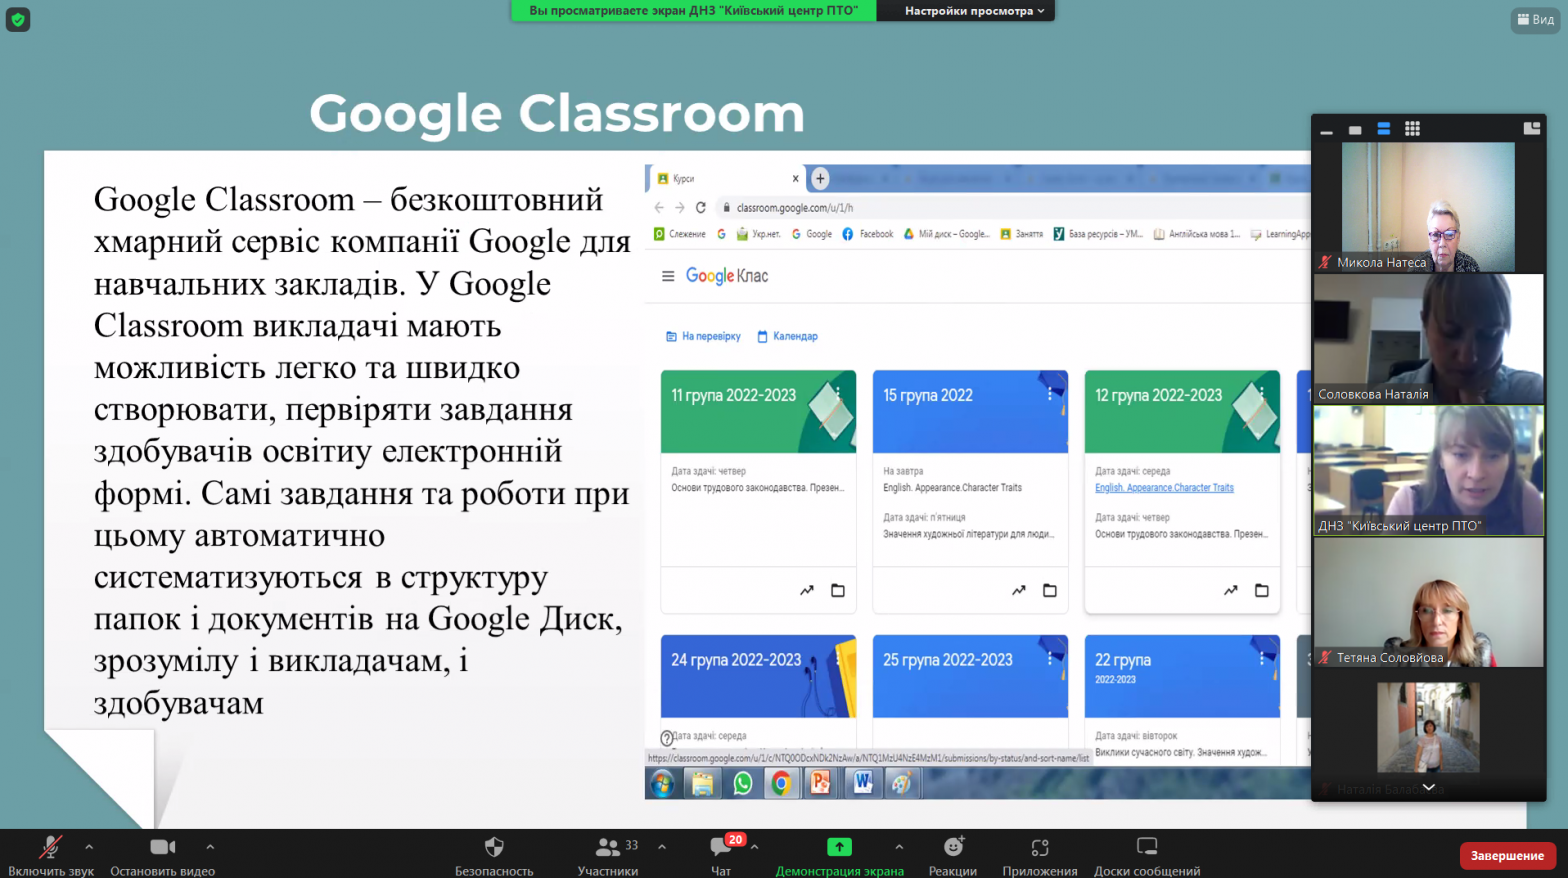Open the Реакции reactions menu

953,856
